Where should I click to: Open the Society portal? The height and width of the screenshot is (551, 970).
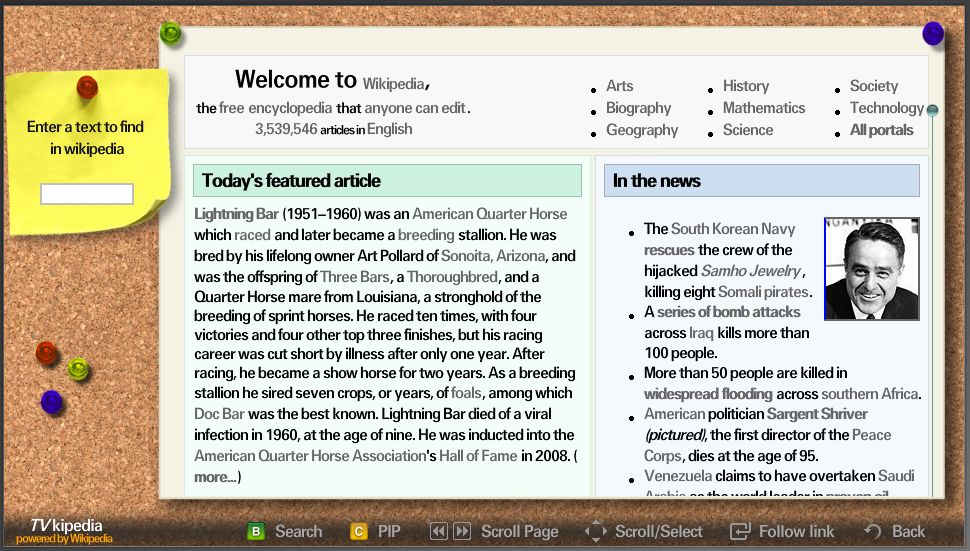tap(873, 86)
